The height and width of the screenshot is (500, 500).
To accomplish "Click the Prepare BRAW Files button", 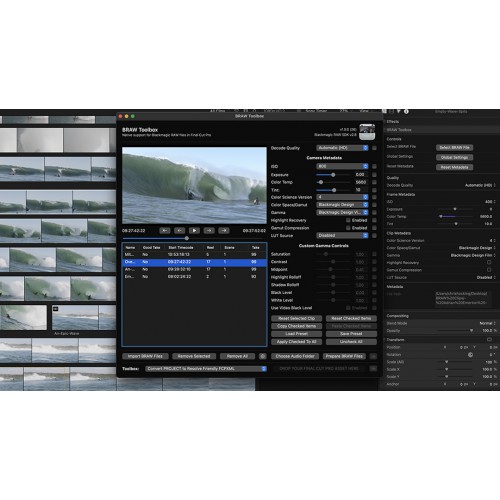I will pyautogui.click(x=344, y=356).
